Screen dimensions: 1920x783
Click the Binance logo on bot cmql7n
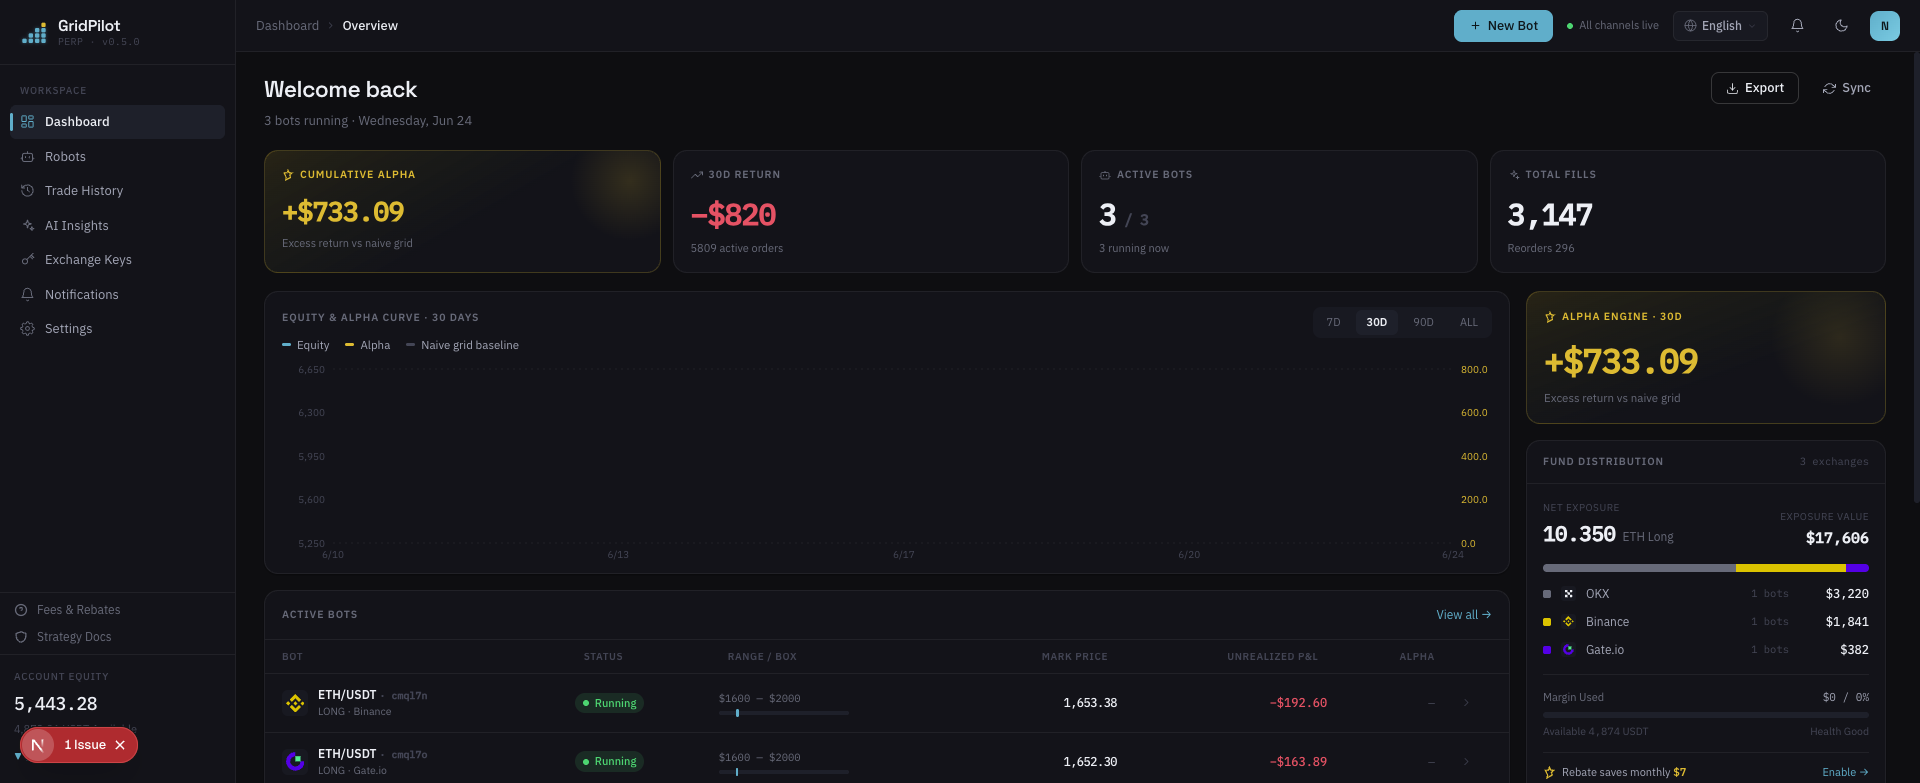[295, 703]
